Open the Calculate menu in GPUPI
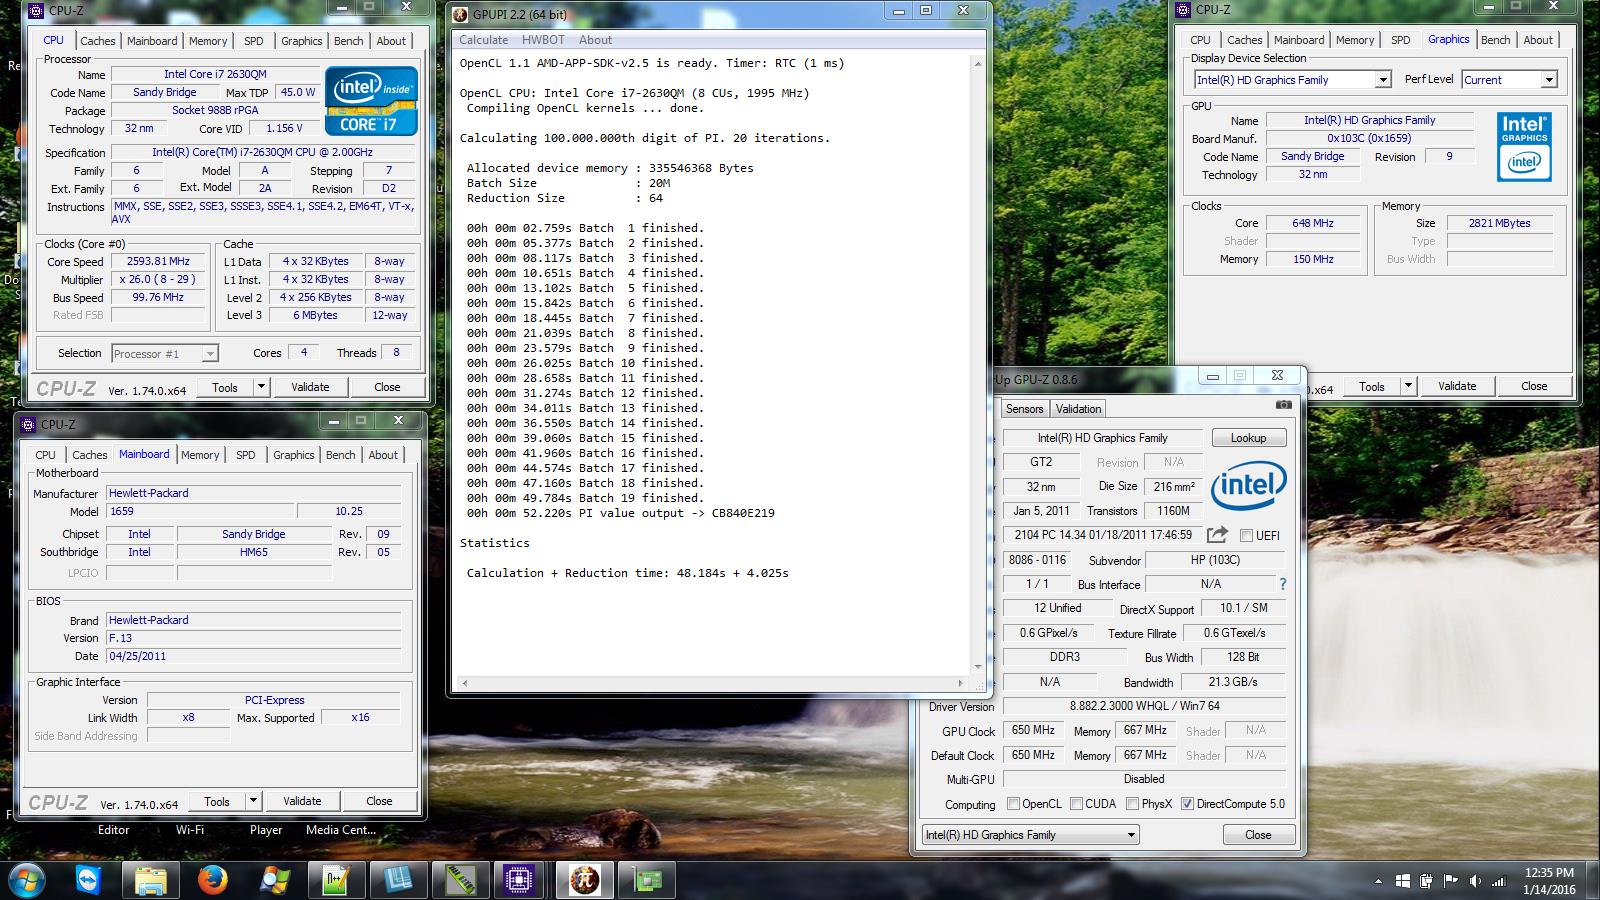This screenshot has width=1600, height=900. [x=483, y=40]
